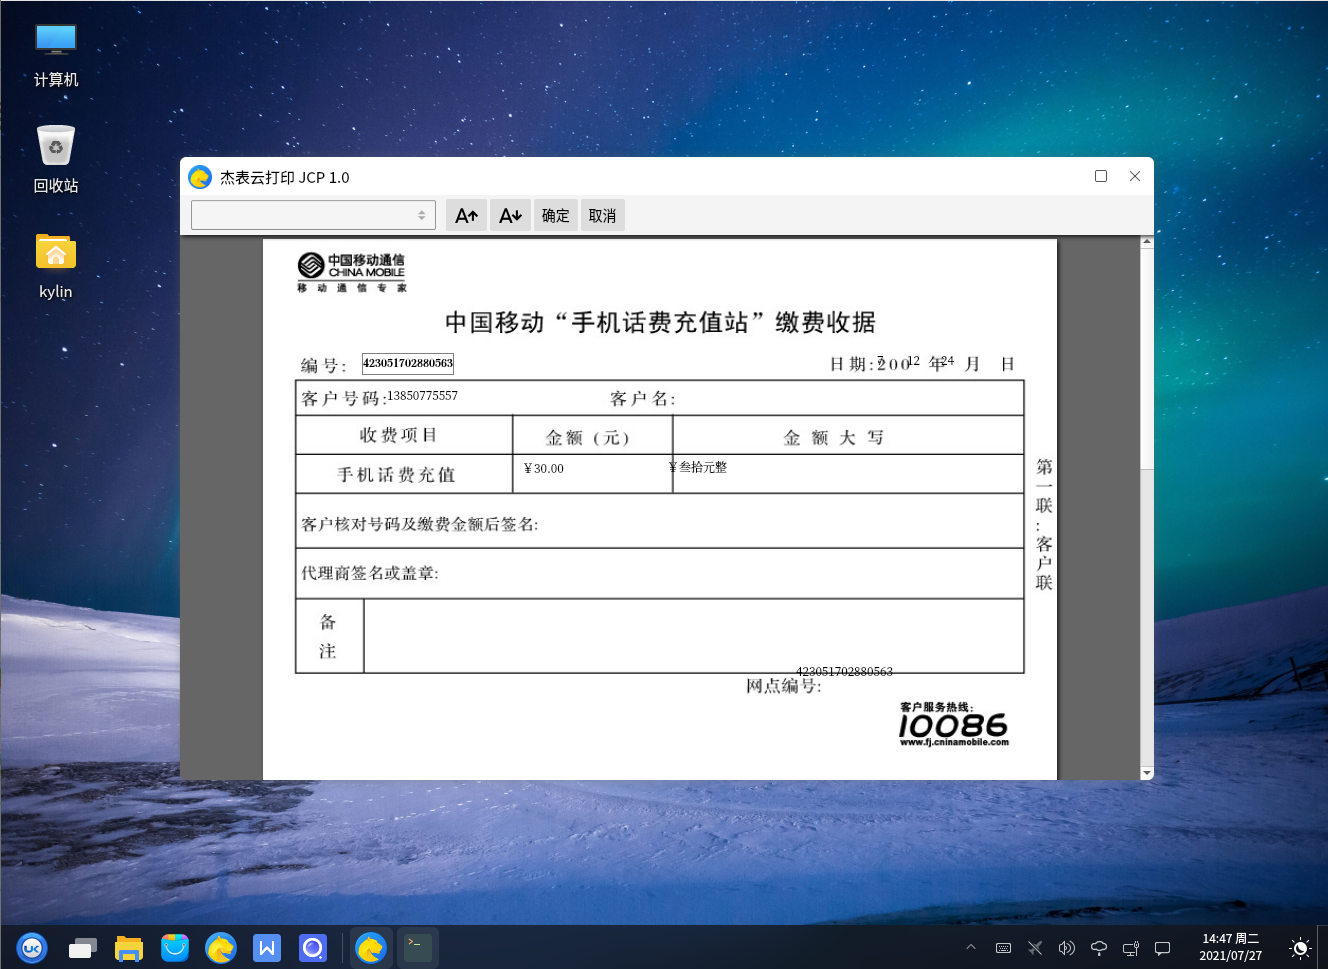Confirm with the 确定 button
This screenshot has width=1328, height=969.
click(556, 215)
